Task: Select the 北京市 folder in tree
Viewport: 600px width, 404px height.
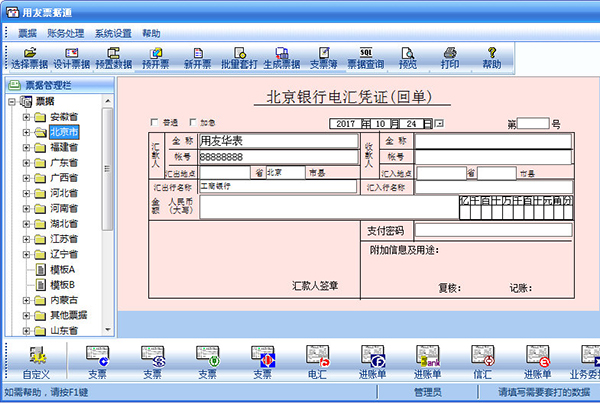Action: (64, 132)
